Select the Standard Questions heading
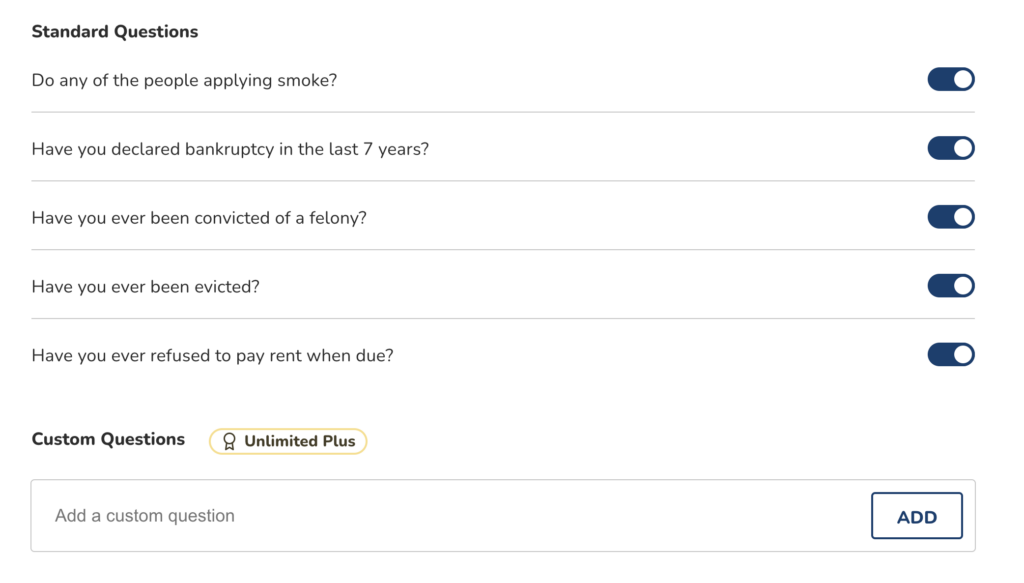The image size is (1024, 583). point(114,31)
